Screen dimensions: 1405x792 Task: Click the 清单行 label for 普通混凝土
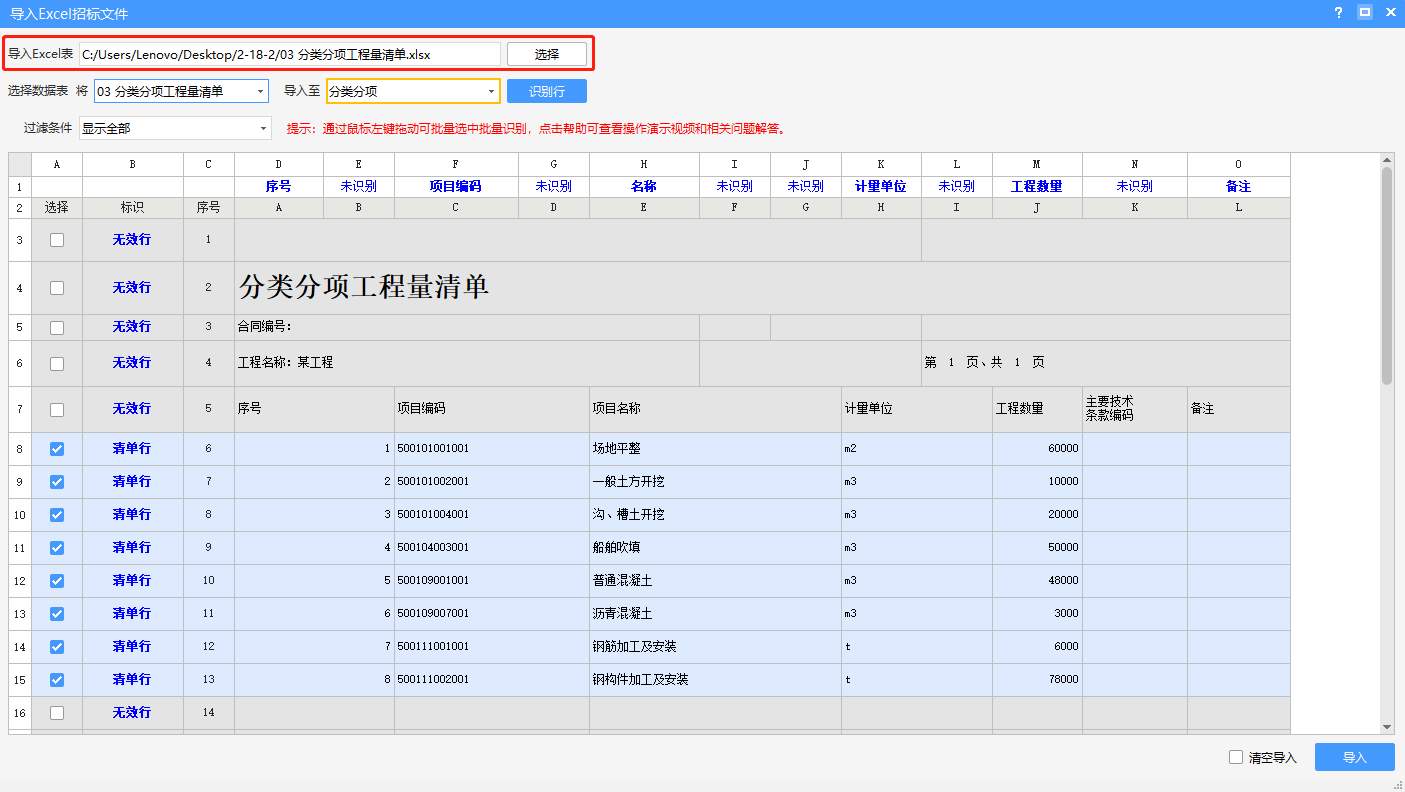point(131,580)
